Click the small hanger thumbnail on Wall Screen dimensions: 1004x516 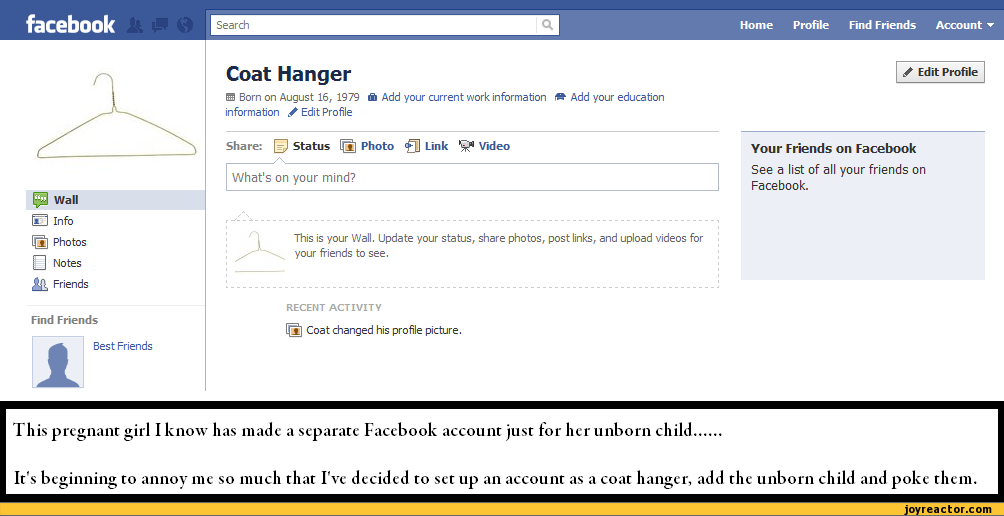(x=259, y=251)
